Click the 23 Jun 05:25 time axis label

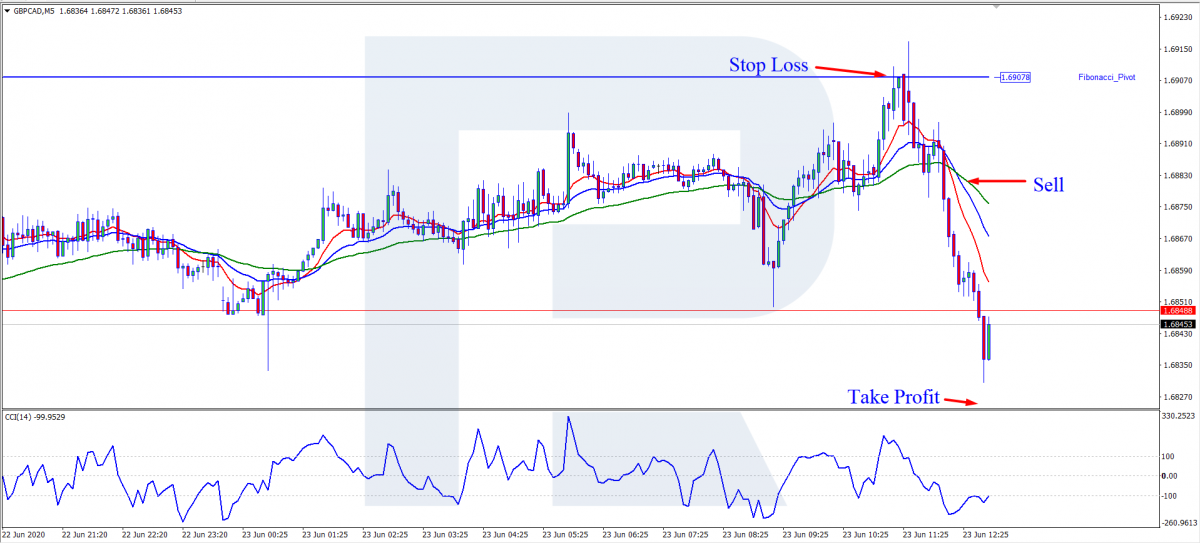[567, 534]
